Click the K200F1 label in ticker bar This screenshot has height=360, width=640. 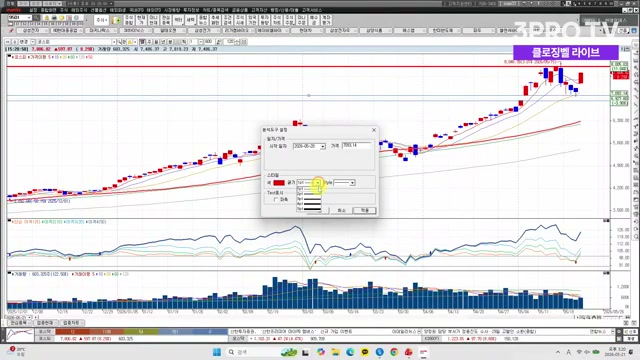click(431, 339)
